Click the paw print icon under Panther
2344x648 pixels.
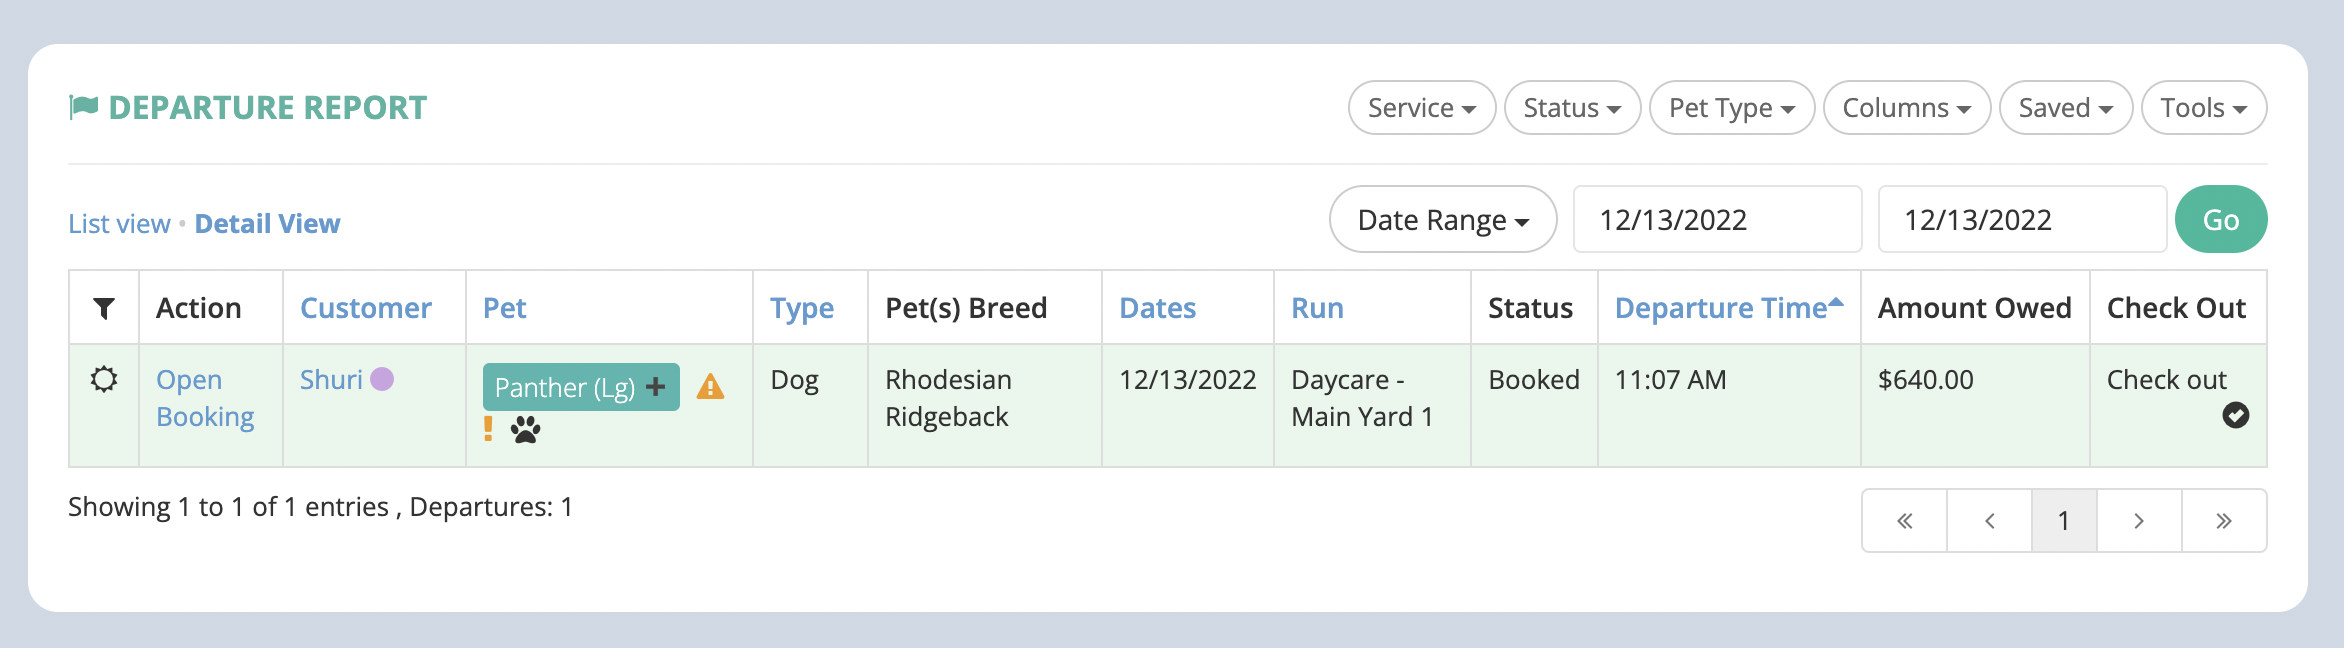pyautogui.click(x=525, y=430)
